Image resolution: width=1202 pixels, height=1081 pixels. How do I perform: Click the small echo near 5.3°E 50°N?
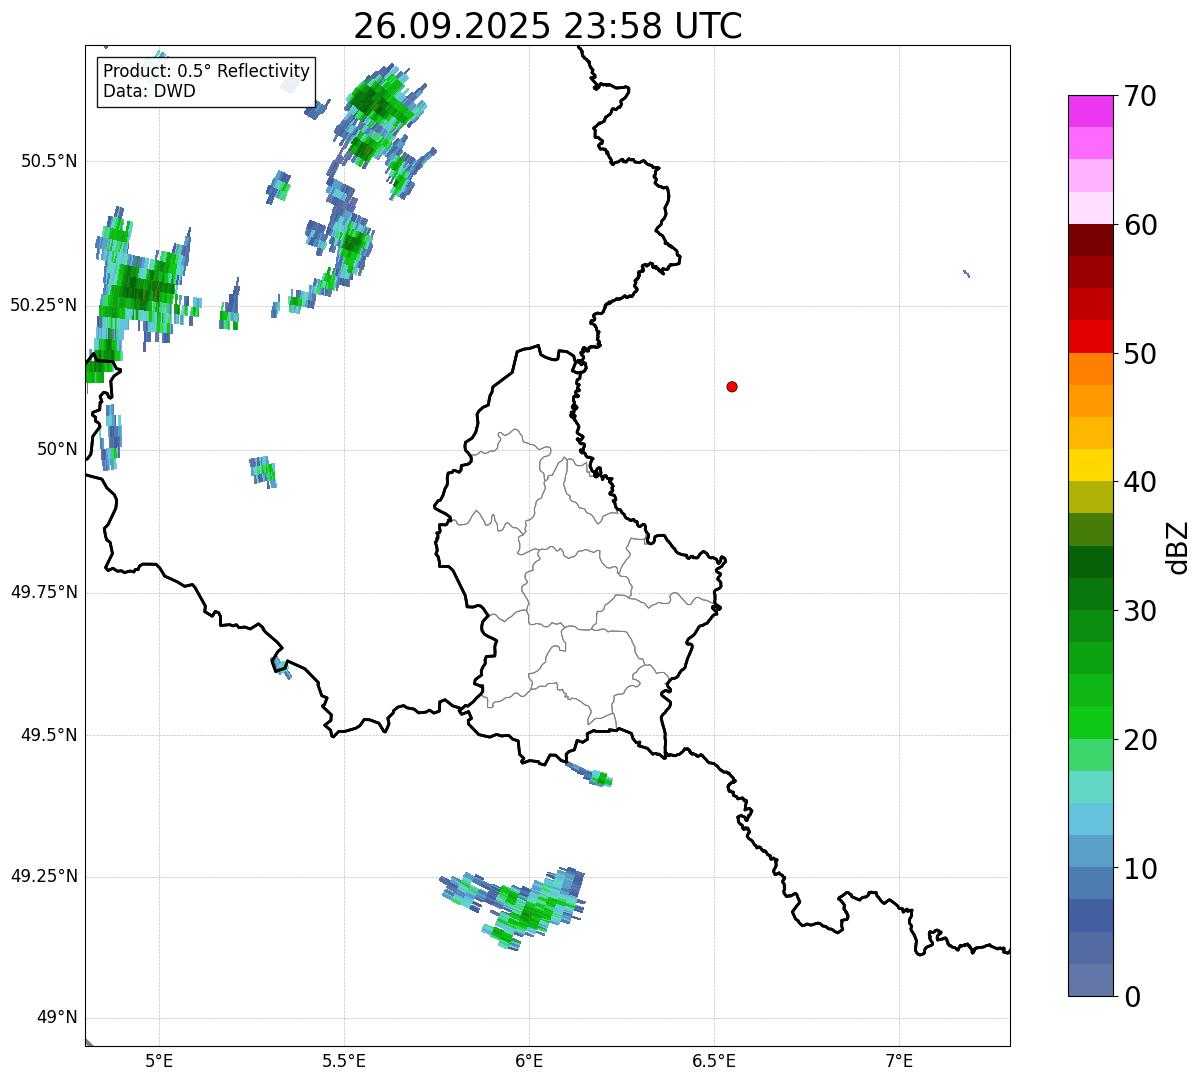tap(263, 471)
